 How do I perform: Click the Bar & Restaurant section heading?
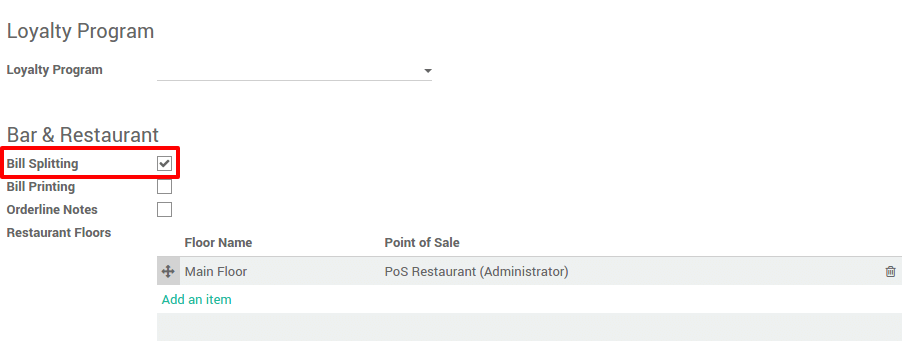(82, 134)
